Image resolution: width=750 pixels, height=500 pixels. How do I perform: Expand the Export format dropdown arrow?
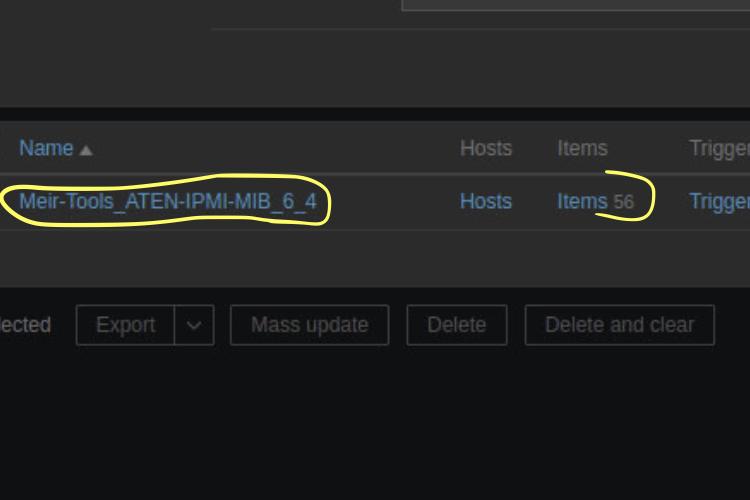[x=194, y=325]
